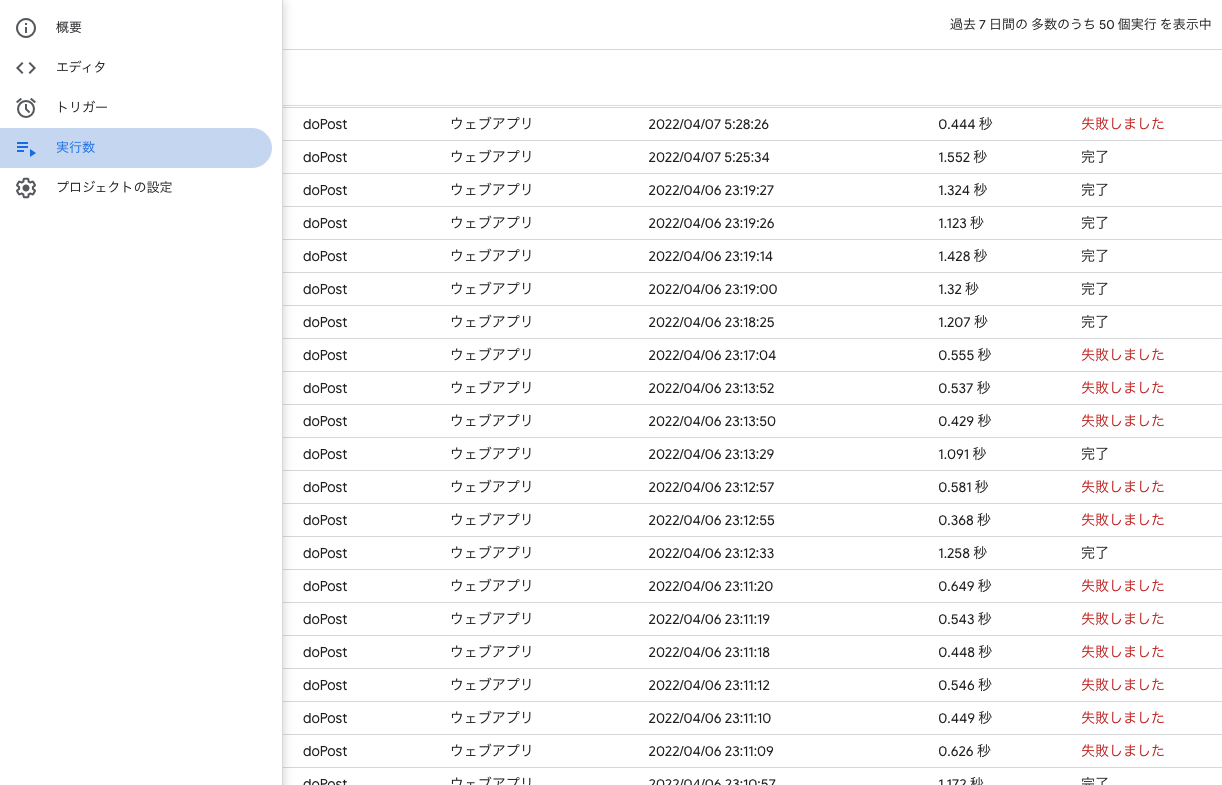Viewport: 1222px width, 785px height.
Task: Select the timestamp 2022/04/06 23:19:27
Action: (711, 190)
